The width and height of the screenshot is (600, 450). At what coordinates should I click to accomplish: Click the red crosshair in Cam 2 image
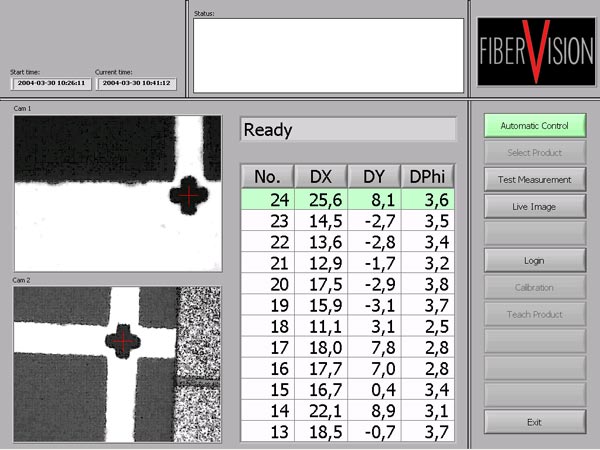(x=122, y=341)
